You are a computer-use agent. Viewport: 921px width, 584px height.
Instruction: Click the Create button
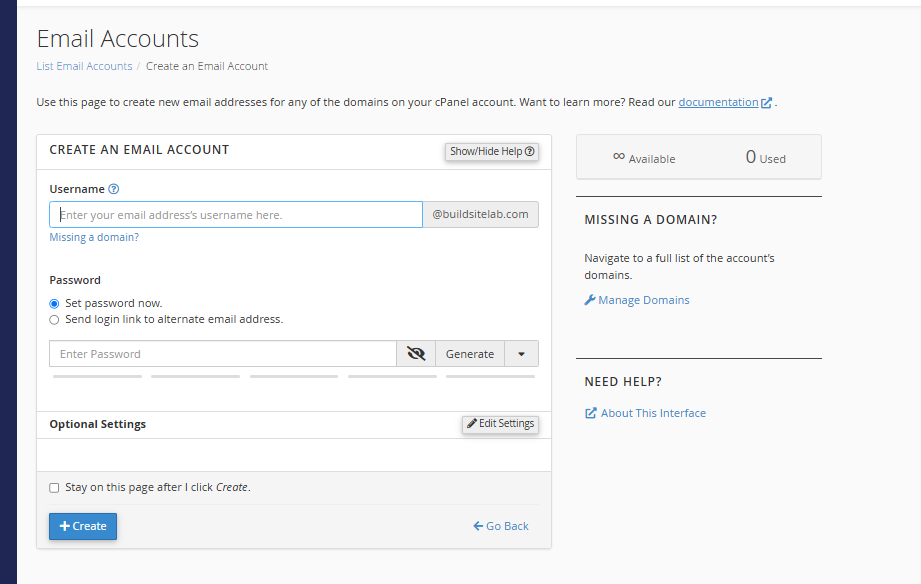pos(83,526)
